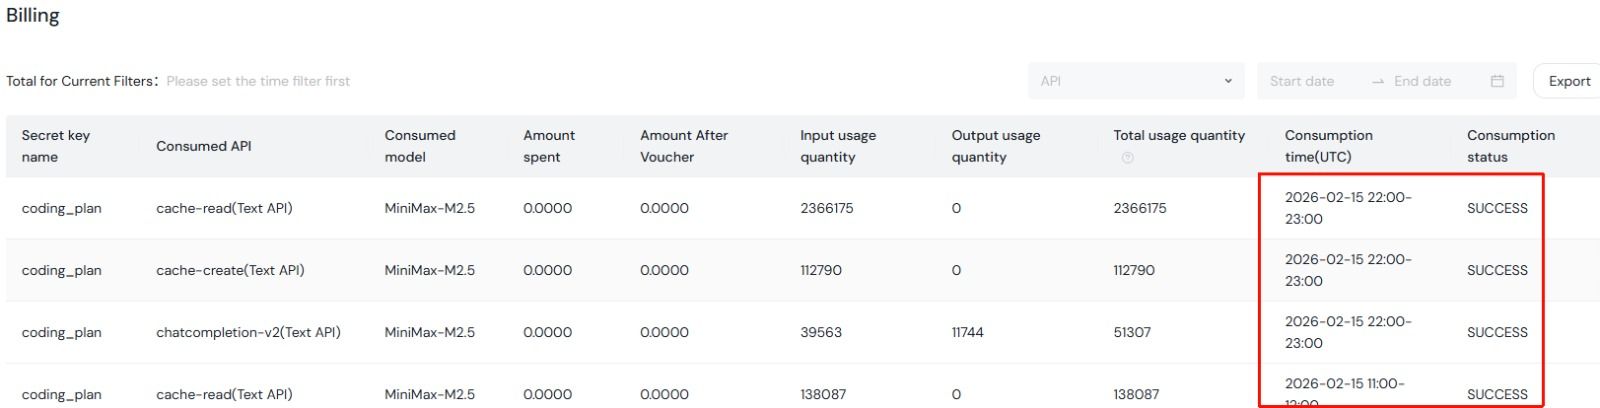
Task: Click the Consumed API column header
Action: [x=204, y=146]
